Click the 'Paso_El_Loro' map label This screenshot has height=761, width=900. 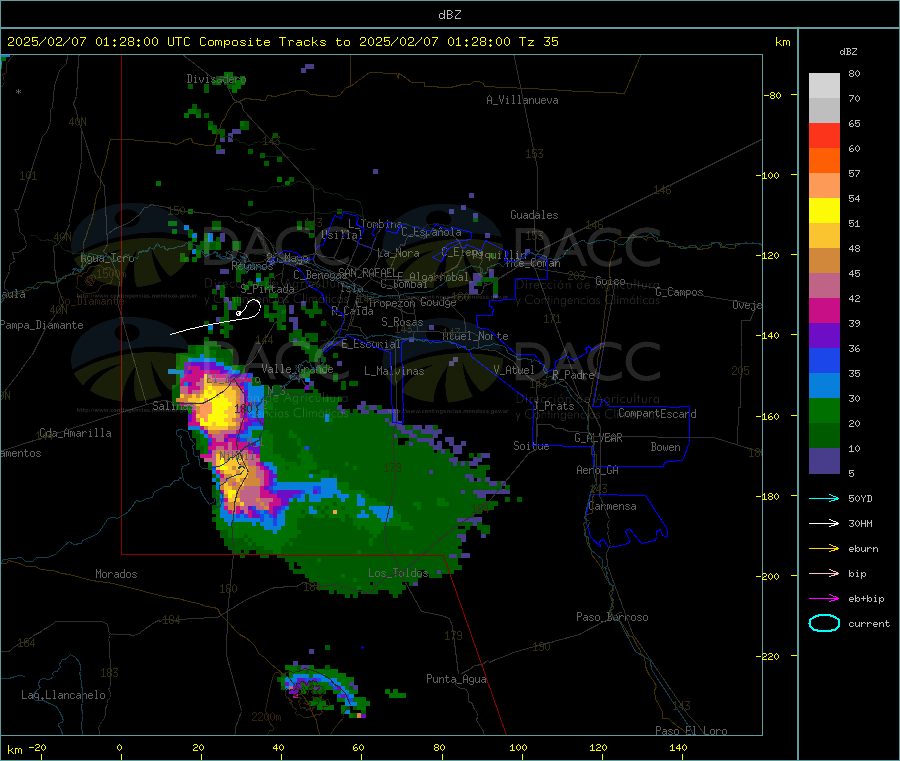tap(691, 731)
